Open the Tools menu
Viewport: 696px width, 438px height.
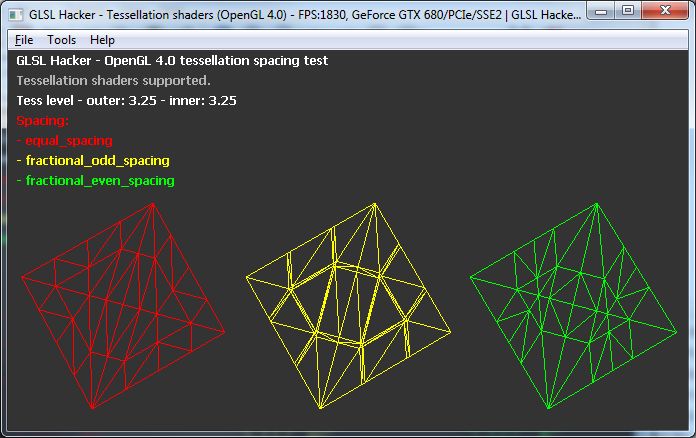(62, 40)
